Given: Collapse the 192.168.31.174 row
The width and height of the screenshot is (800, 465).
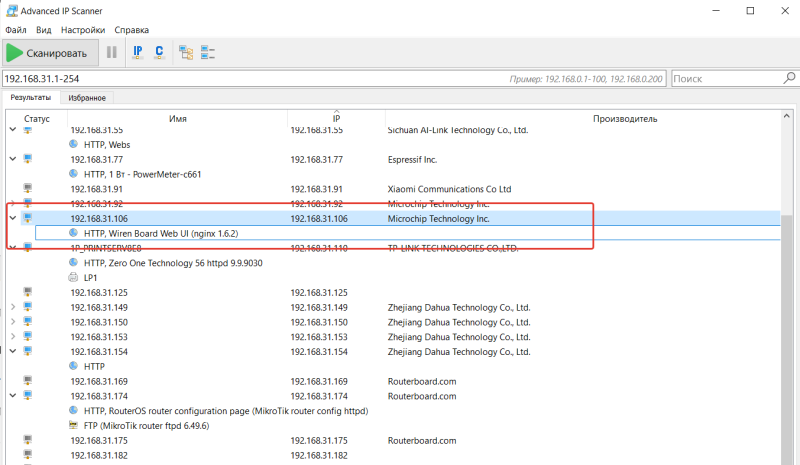Looking at the screenshot, I should pos(13,396).
